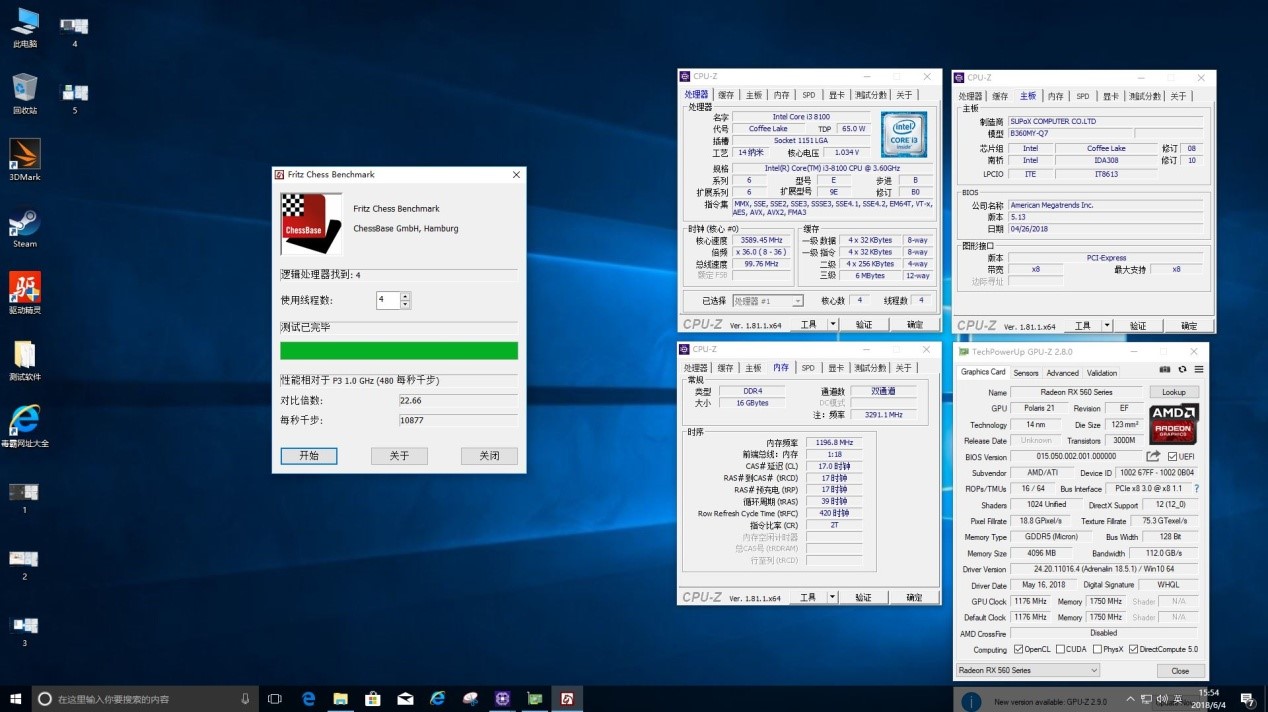
Task: Click the GPU-Z refresh icon
Action: pos(1183,369)
